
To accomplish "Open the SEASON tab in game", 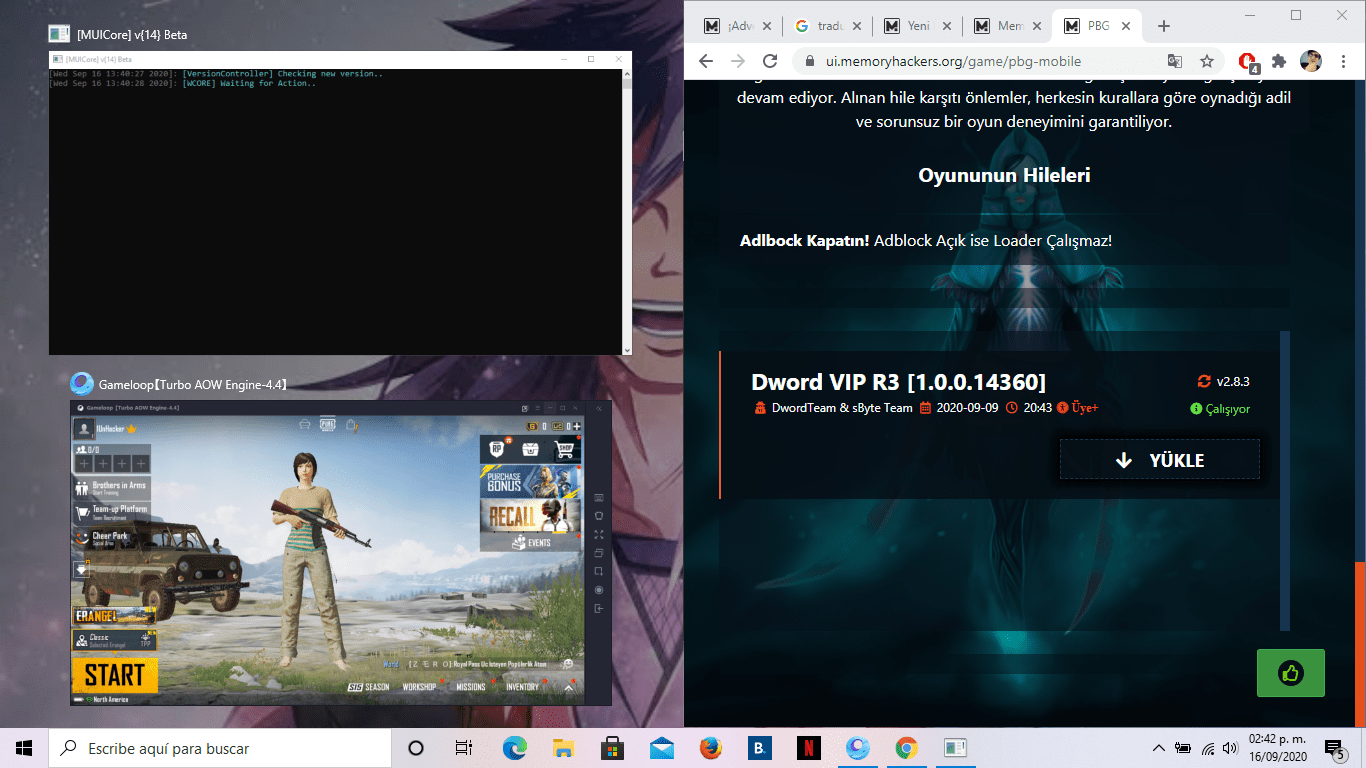I will tap(369, 687).
